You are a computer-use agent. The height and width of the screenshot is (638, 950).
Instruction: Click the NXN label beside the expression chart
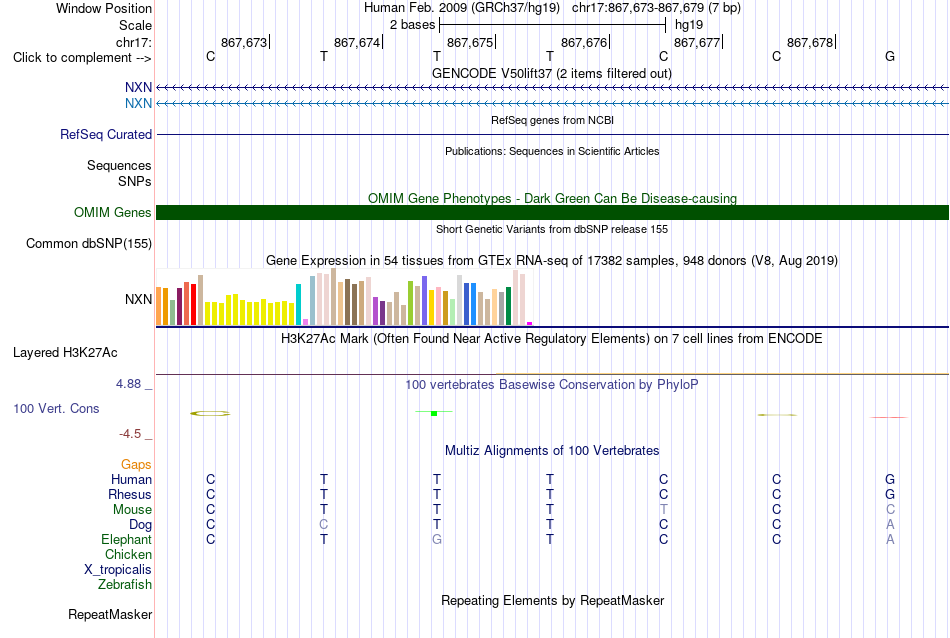click(x=138, y=299)
